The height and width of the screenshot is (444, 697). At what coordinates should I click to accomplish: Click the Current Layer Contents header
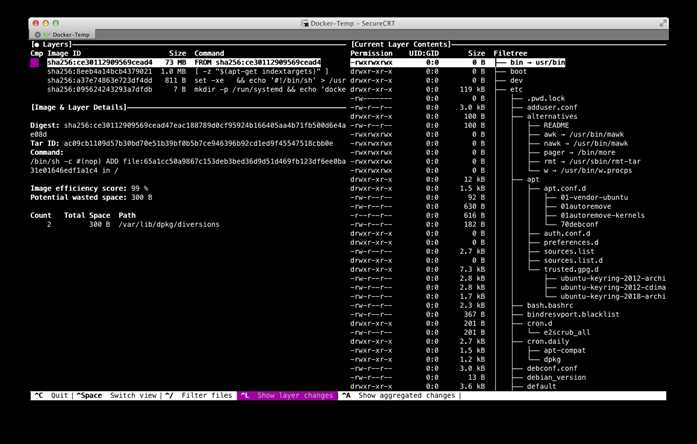point(401,44)
